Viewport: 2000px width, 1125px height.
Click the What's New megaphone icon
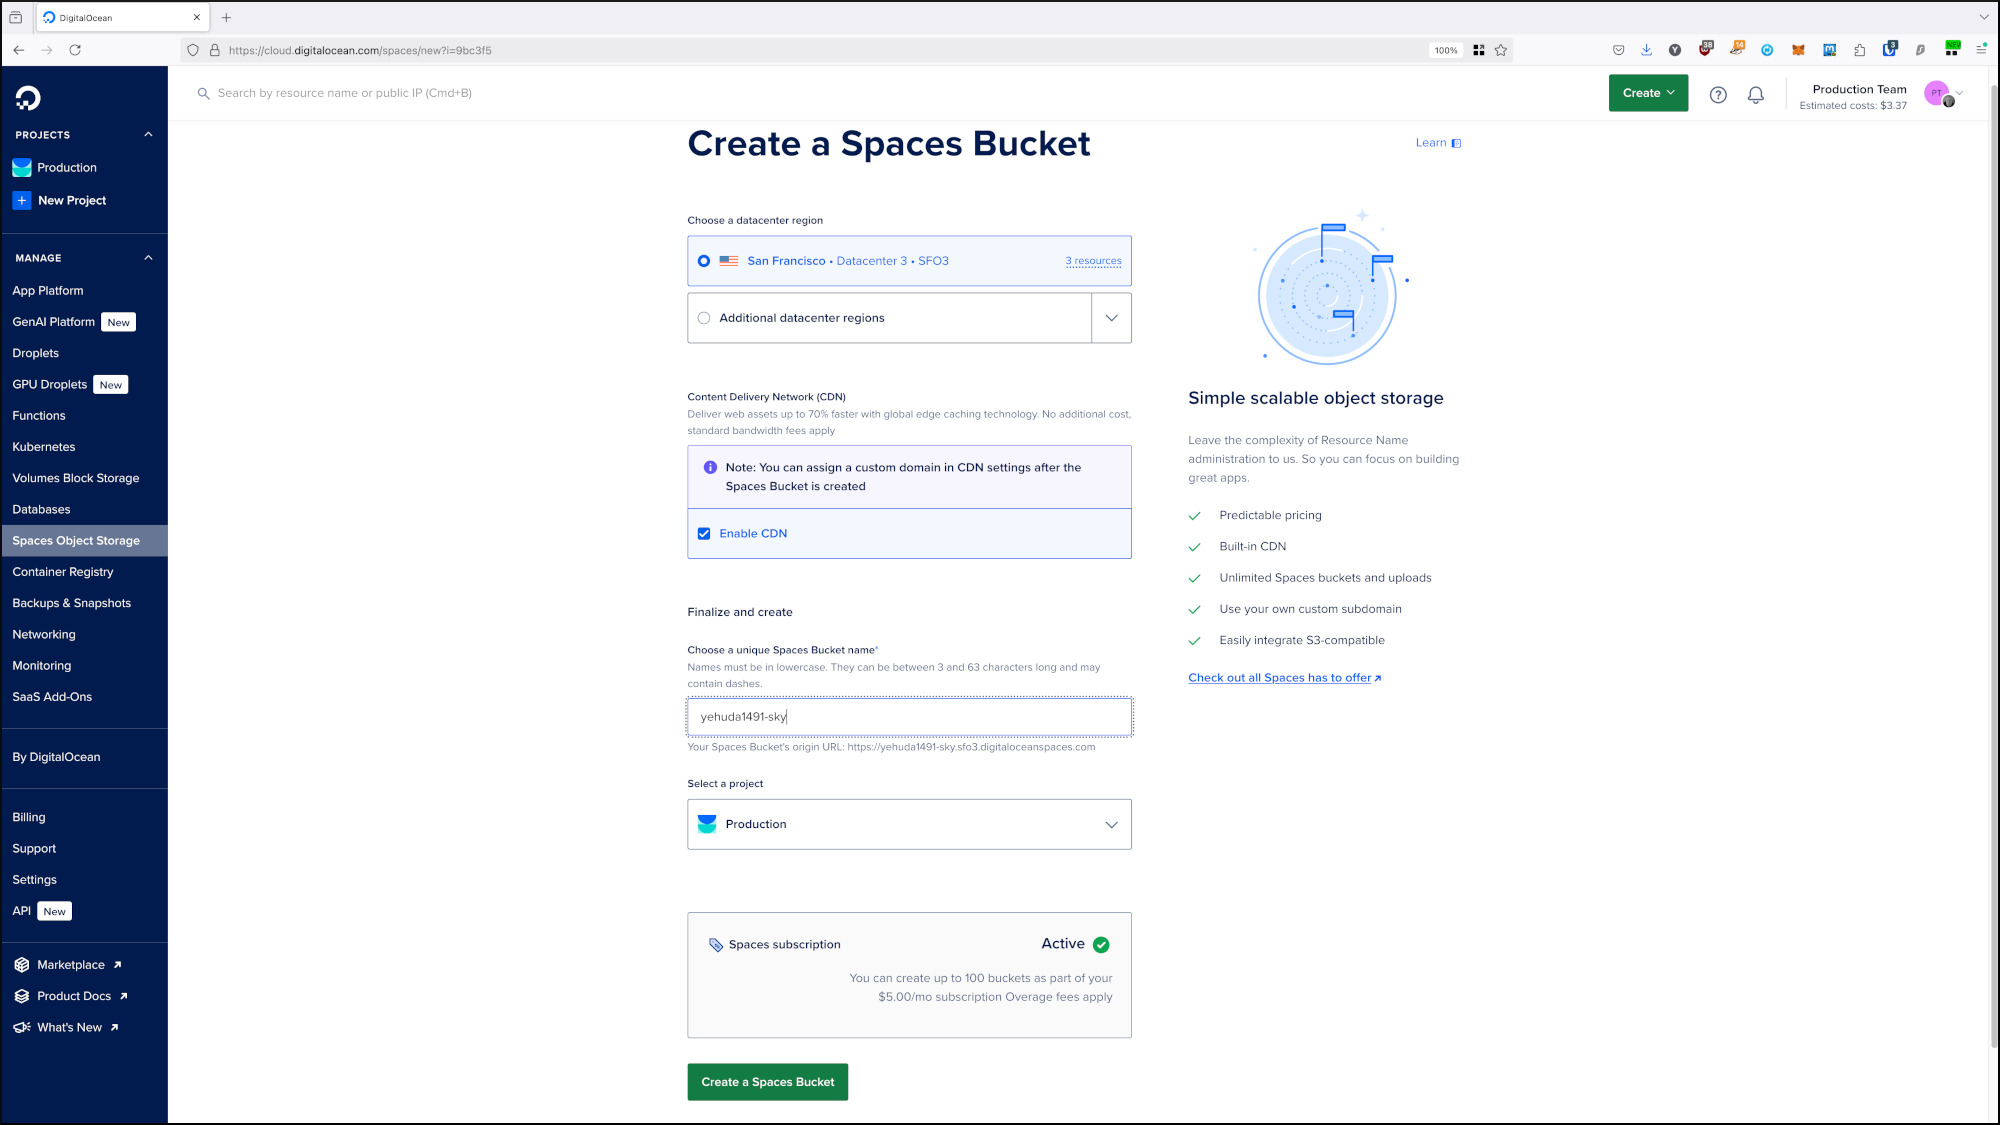[x=22, y=1027]
